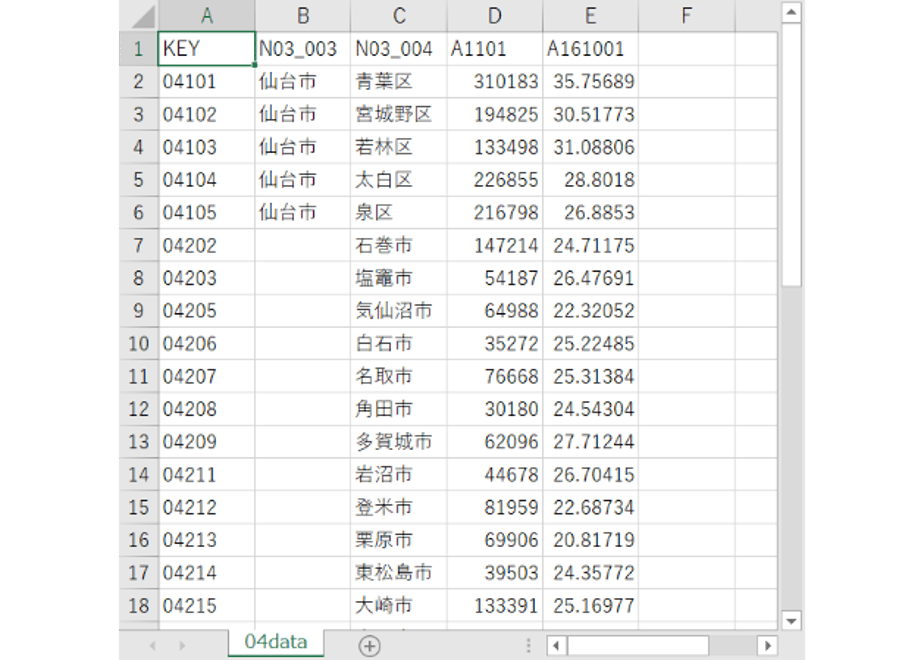924x660 pixels.
Task: Select cell containing 若林区
Action: pyautogui.click(x=399, y=147)
